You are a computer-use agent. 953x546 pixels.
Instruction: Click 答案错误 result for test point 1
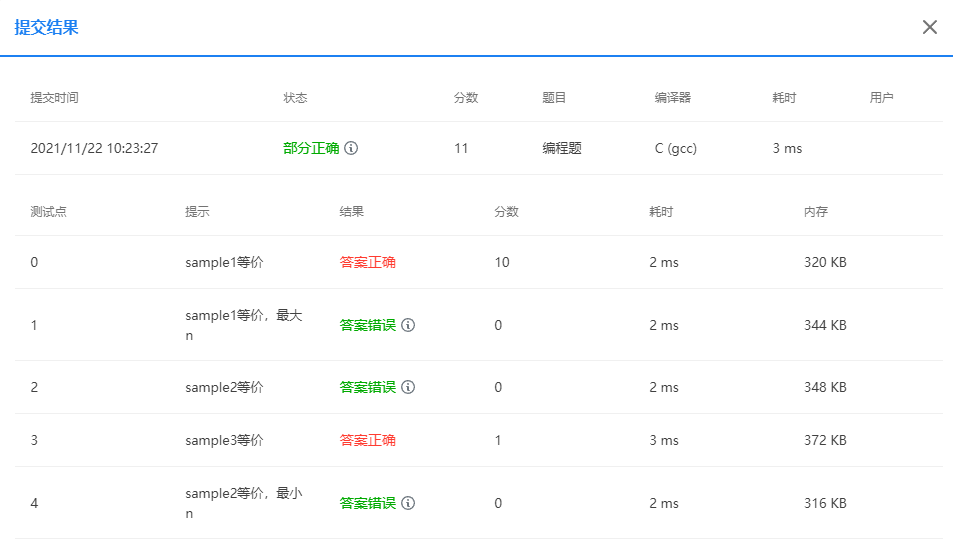pyautogui.click(x=368, y=325)
